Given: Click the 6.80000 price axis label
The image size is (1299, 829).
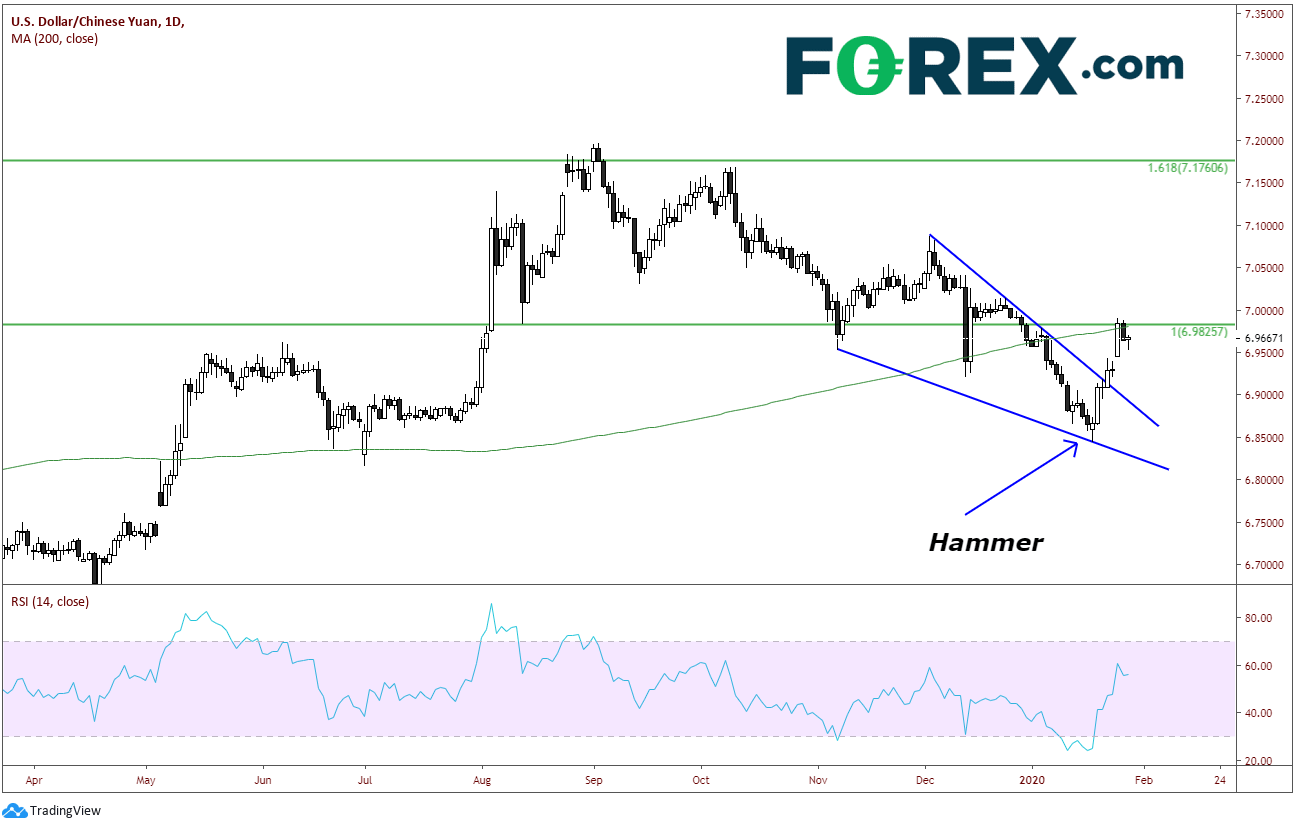Looking at the screenshot, I should (1263, 480).
